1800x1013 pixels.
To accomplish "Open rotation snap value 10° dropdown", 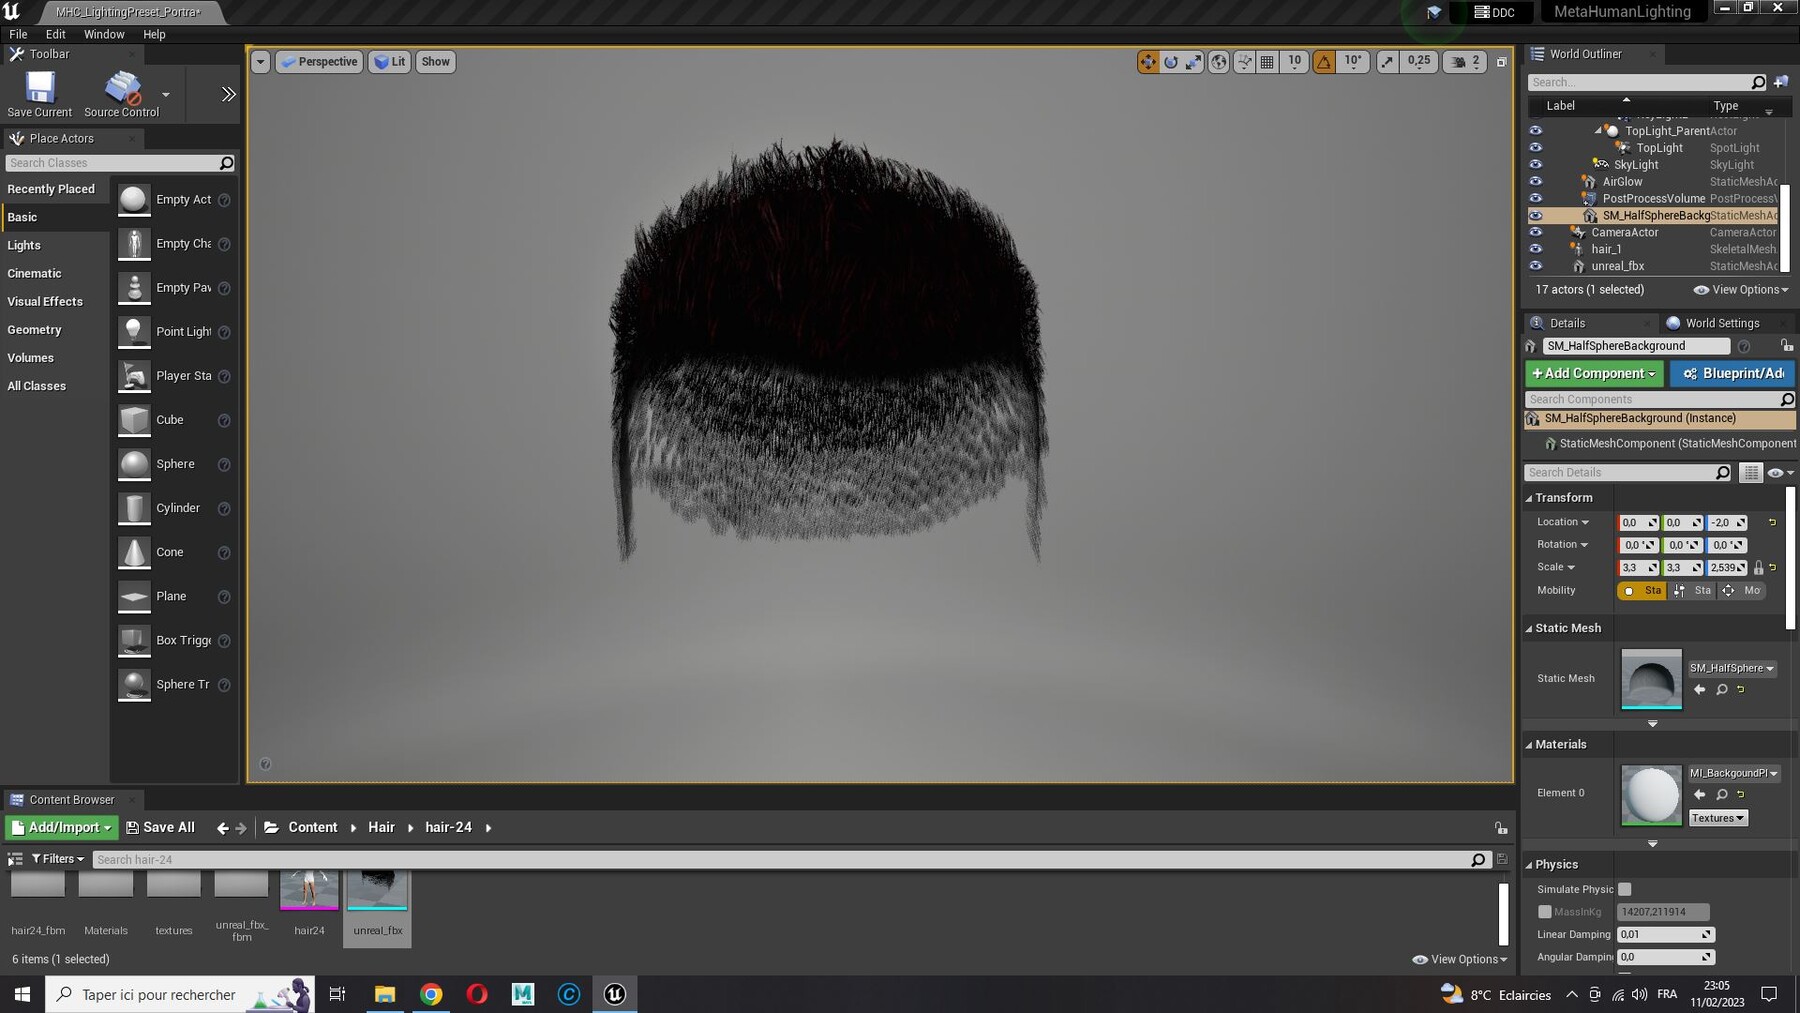I will 1352,62.
